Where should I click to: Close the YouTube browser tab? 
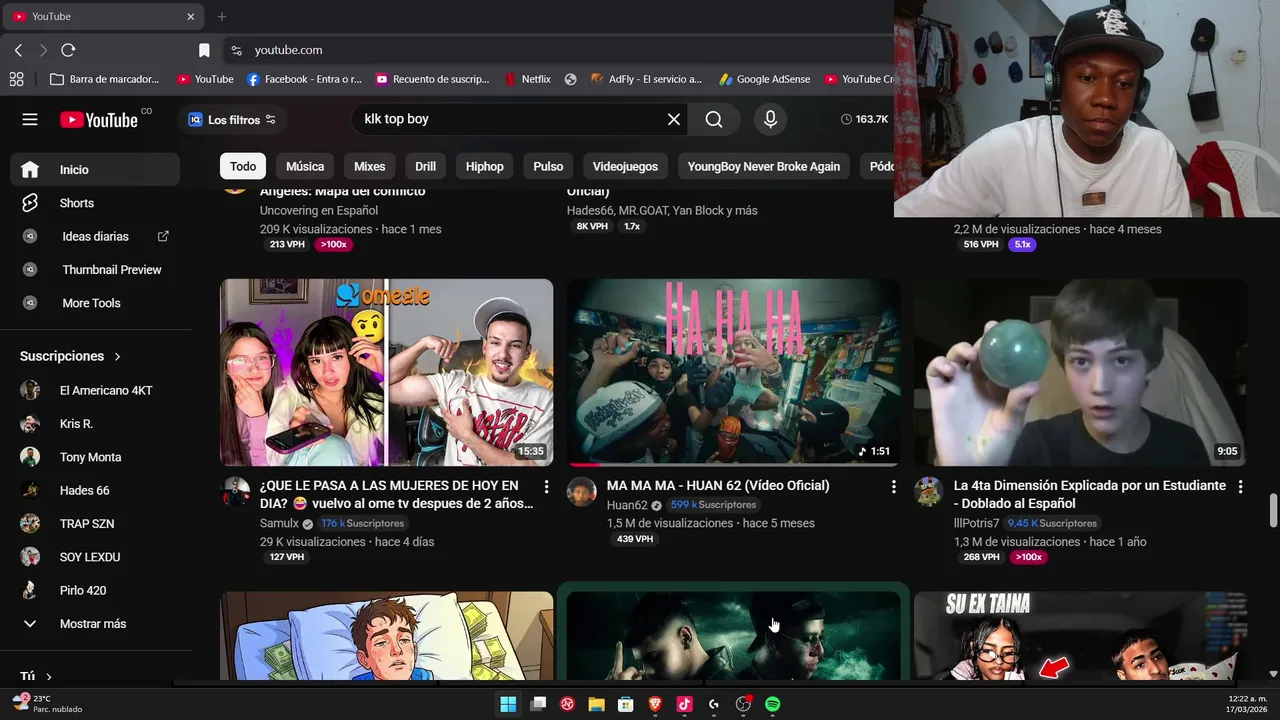pyautogui.click(x=191, y=16)
